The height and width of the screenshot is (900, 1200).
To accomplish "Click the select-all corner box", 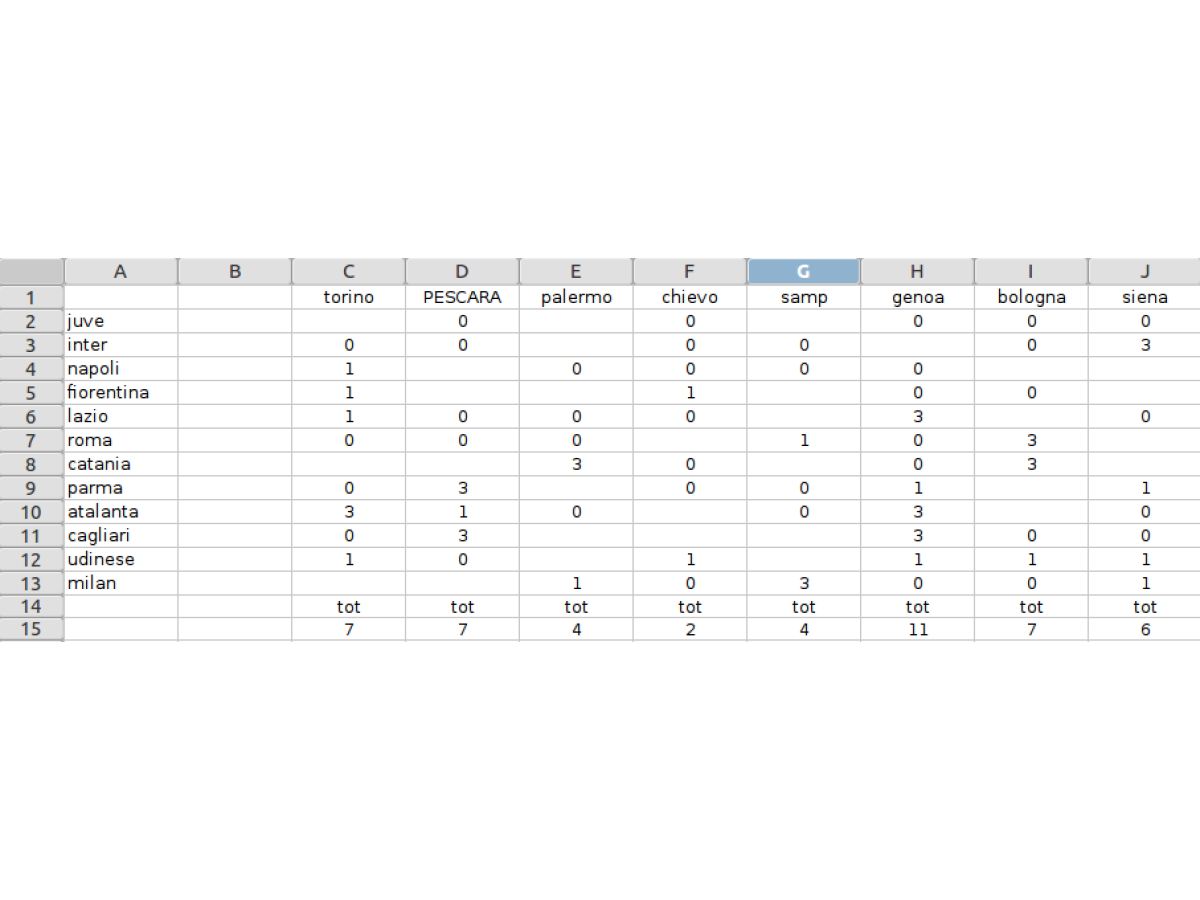I will (31, 271).
